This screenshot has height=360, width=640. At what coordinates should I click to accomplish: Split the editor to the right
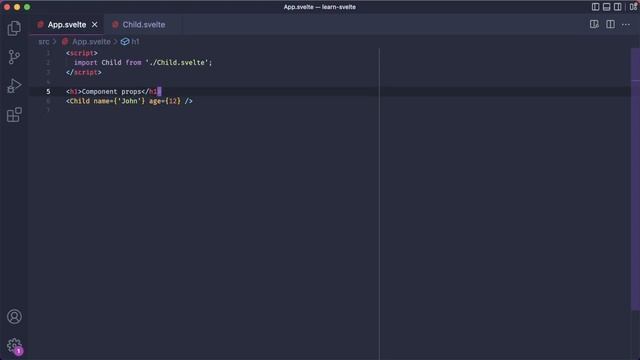click(610, 24)
